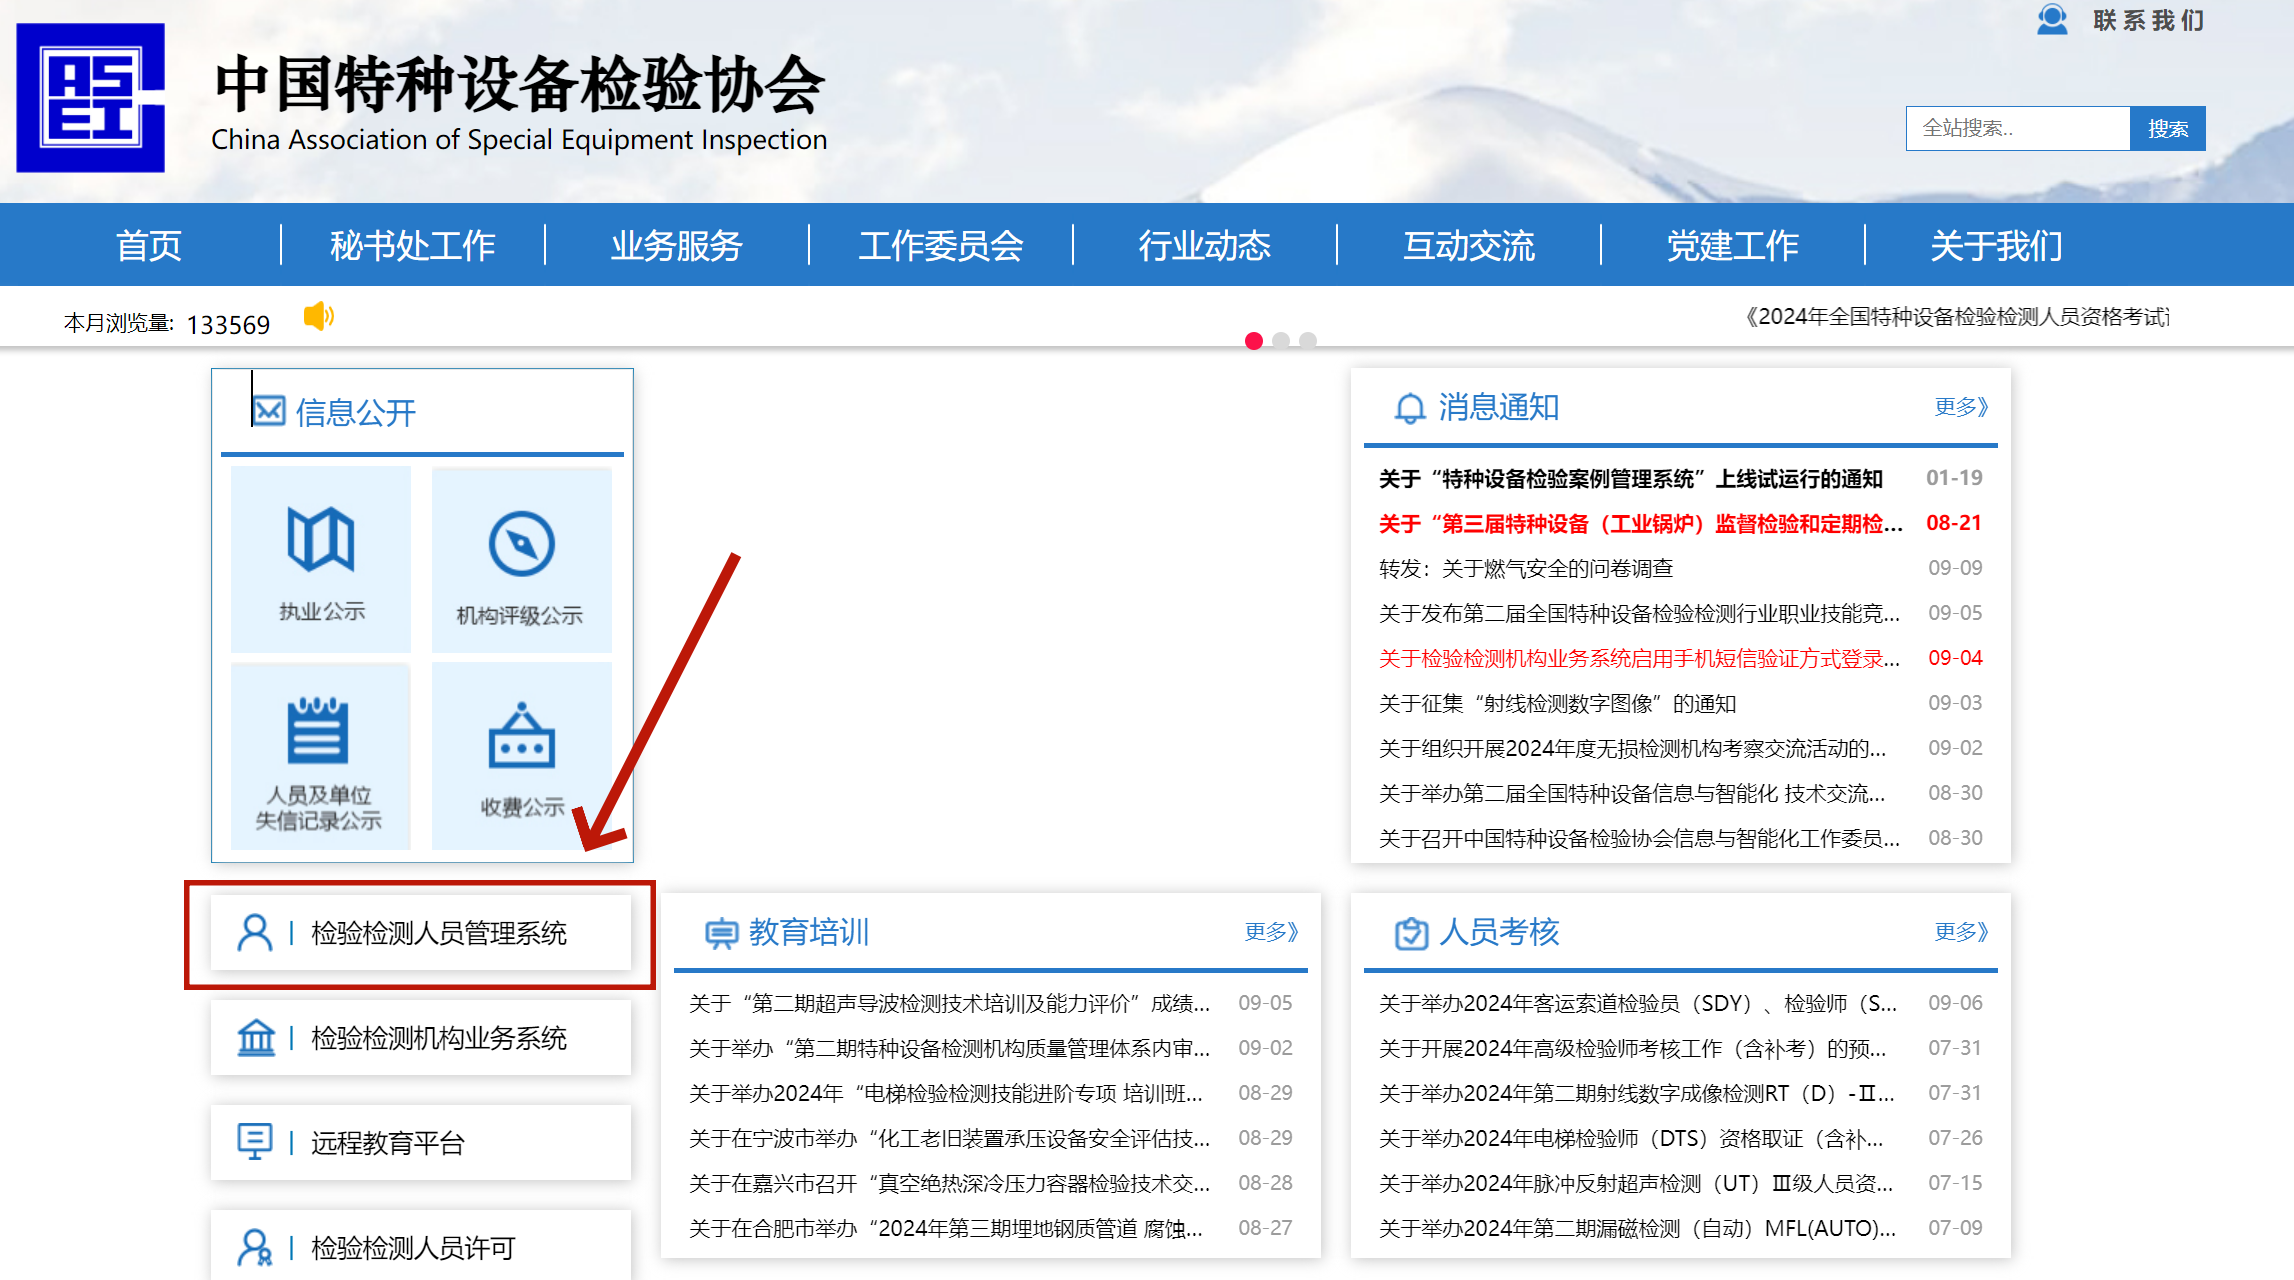Click 更多 in 消息通知 panel
Image resolution: width=2294 pixels, height=1280 pixels.
(1961, 407)
